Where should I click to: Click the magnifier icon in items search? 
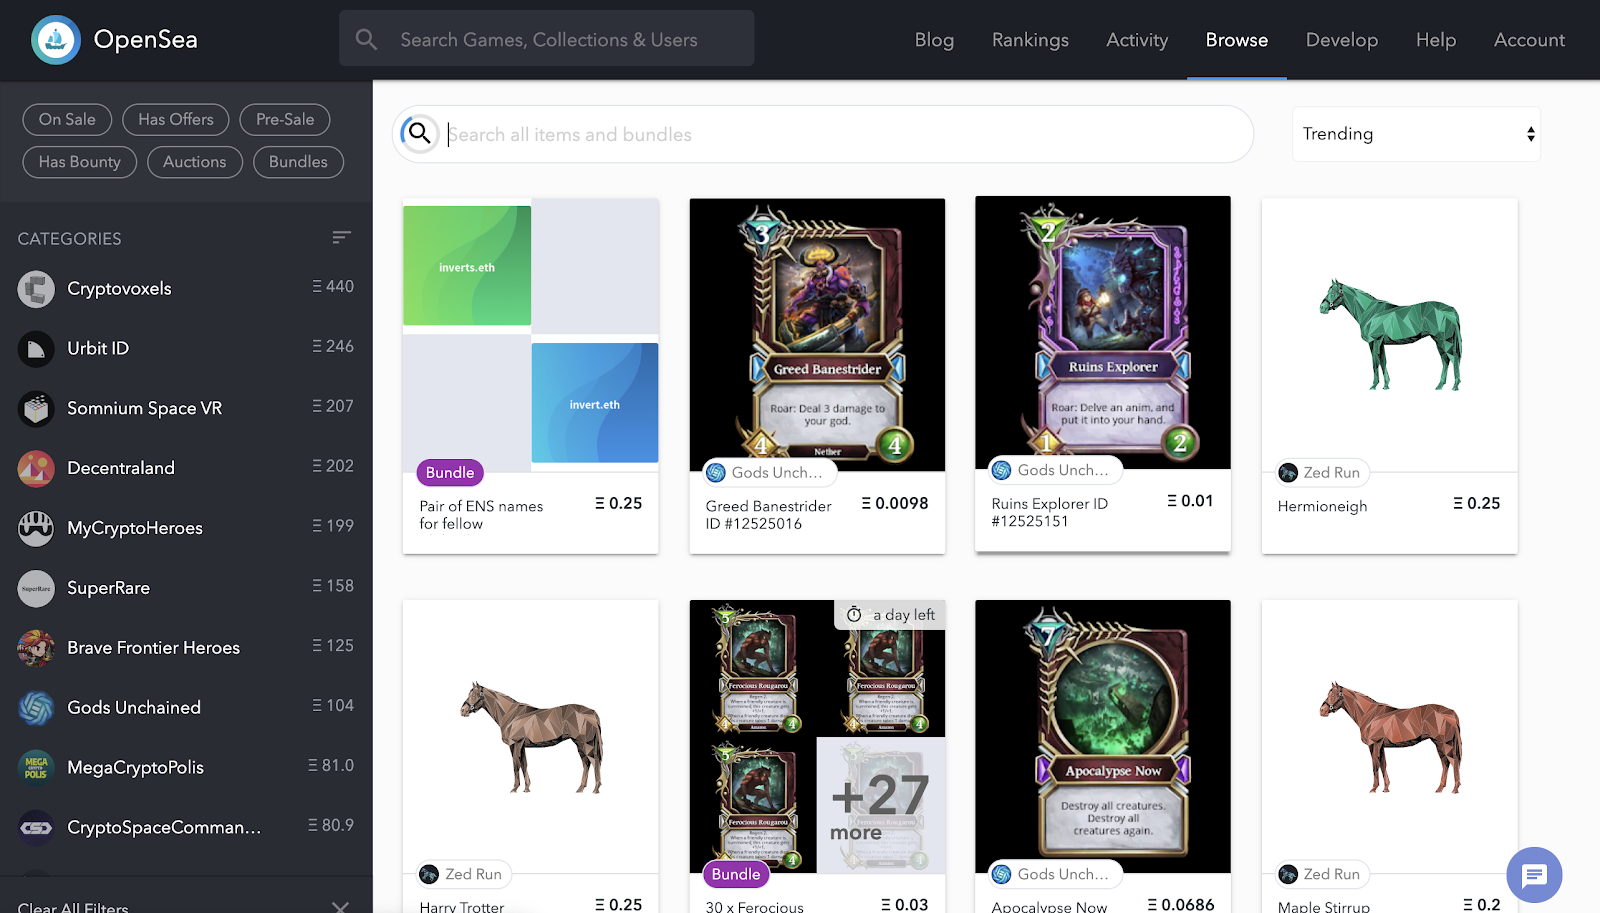point(420,134)
